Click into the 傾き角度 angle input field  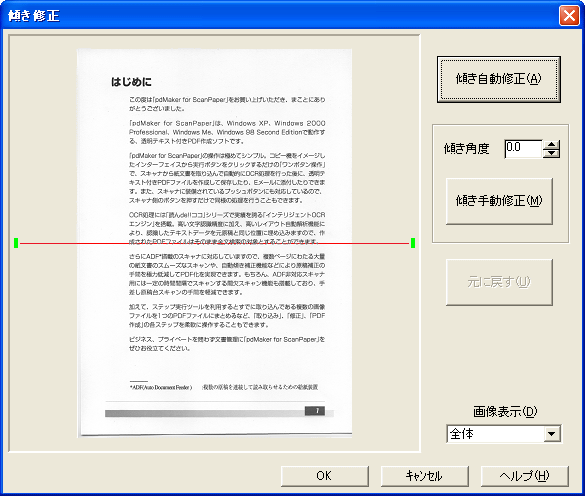[x=523, y=149]
